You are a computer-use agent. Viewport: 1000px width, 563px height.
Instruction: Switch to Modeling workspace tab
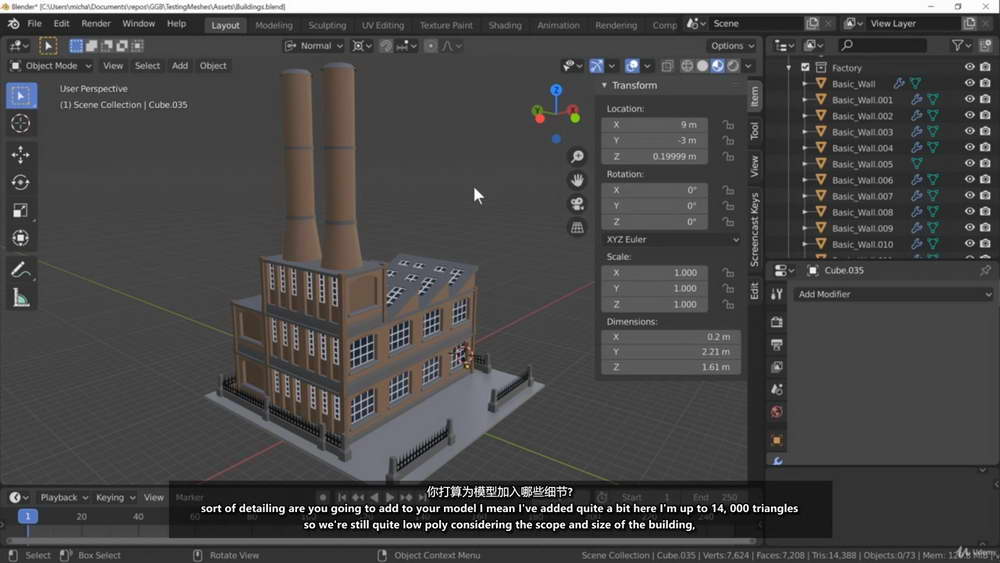(x=274, y=26)
